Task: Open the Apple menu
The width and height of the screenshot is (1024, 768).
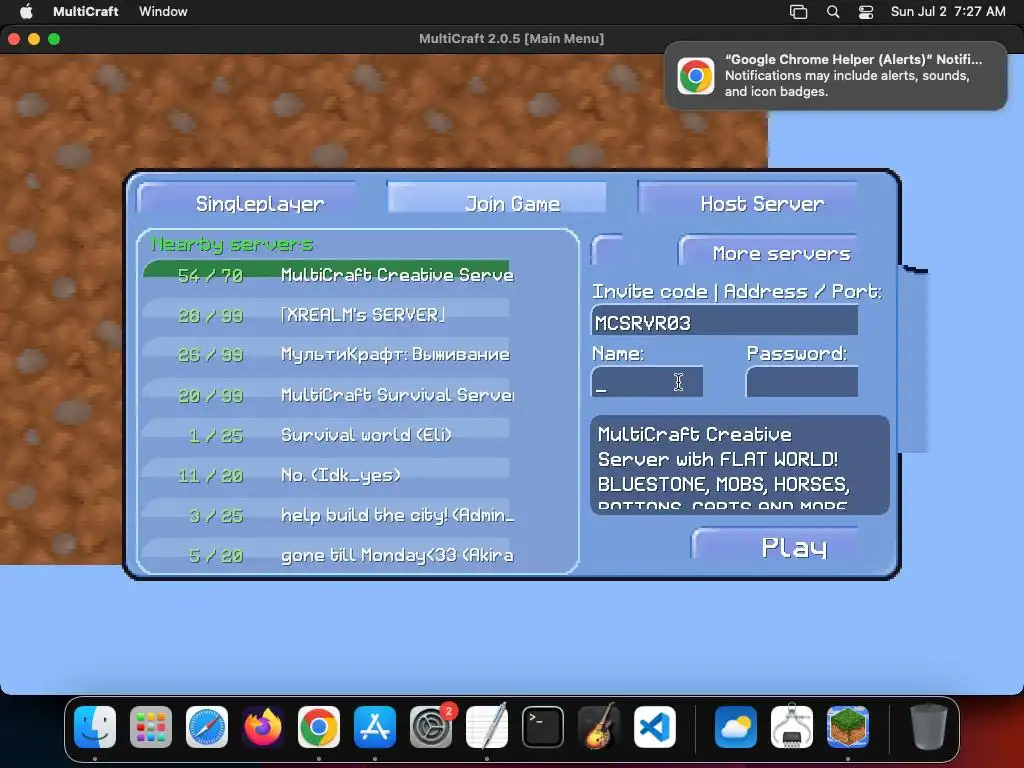Action: 25,11
